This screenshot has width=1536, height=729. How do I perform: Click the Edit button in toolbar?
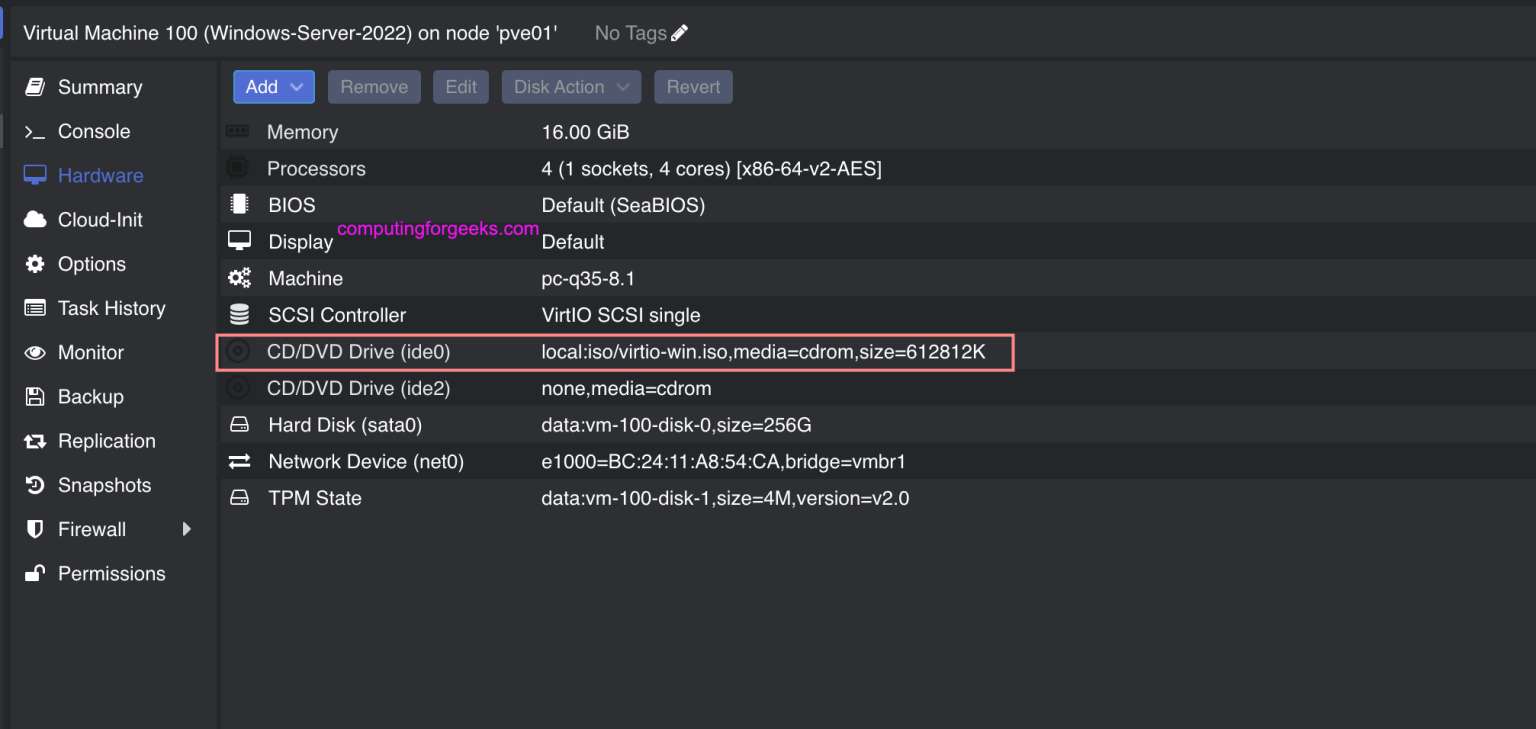coord(460,87)
